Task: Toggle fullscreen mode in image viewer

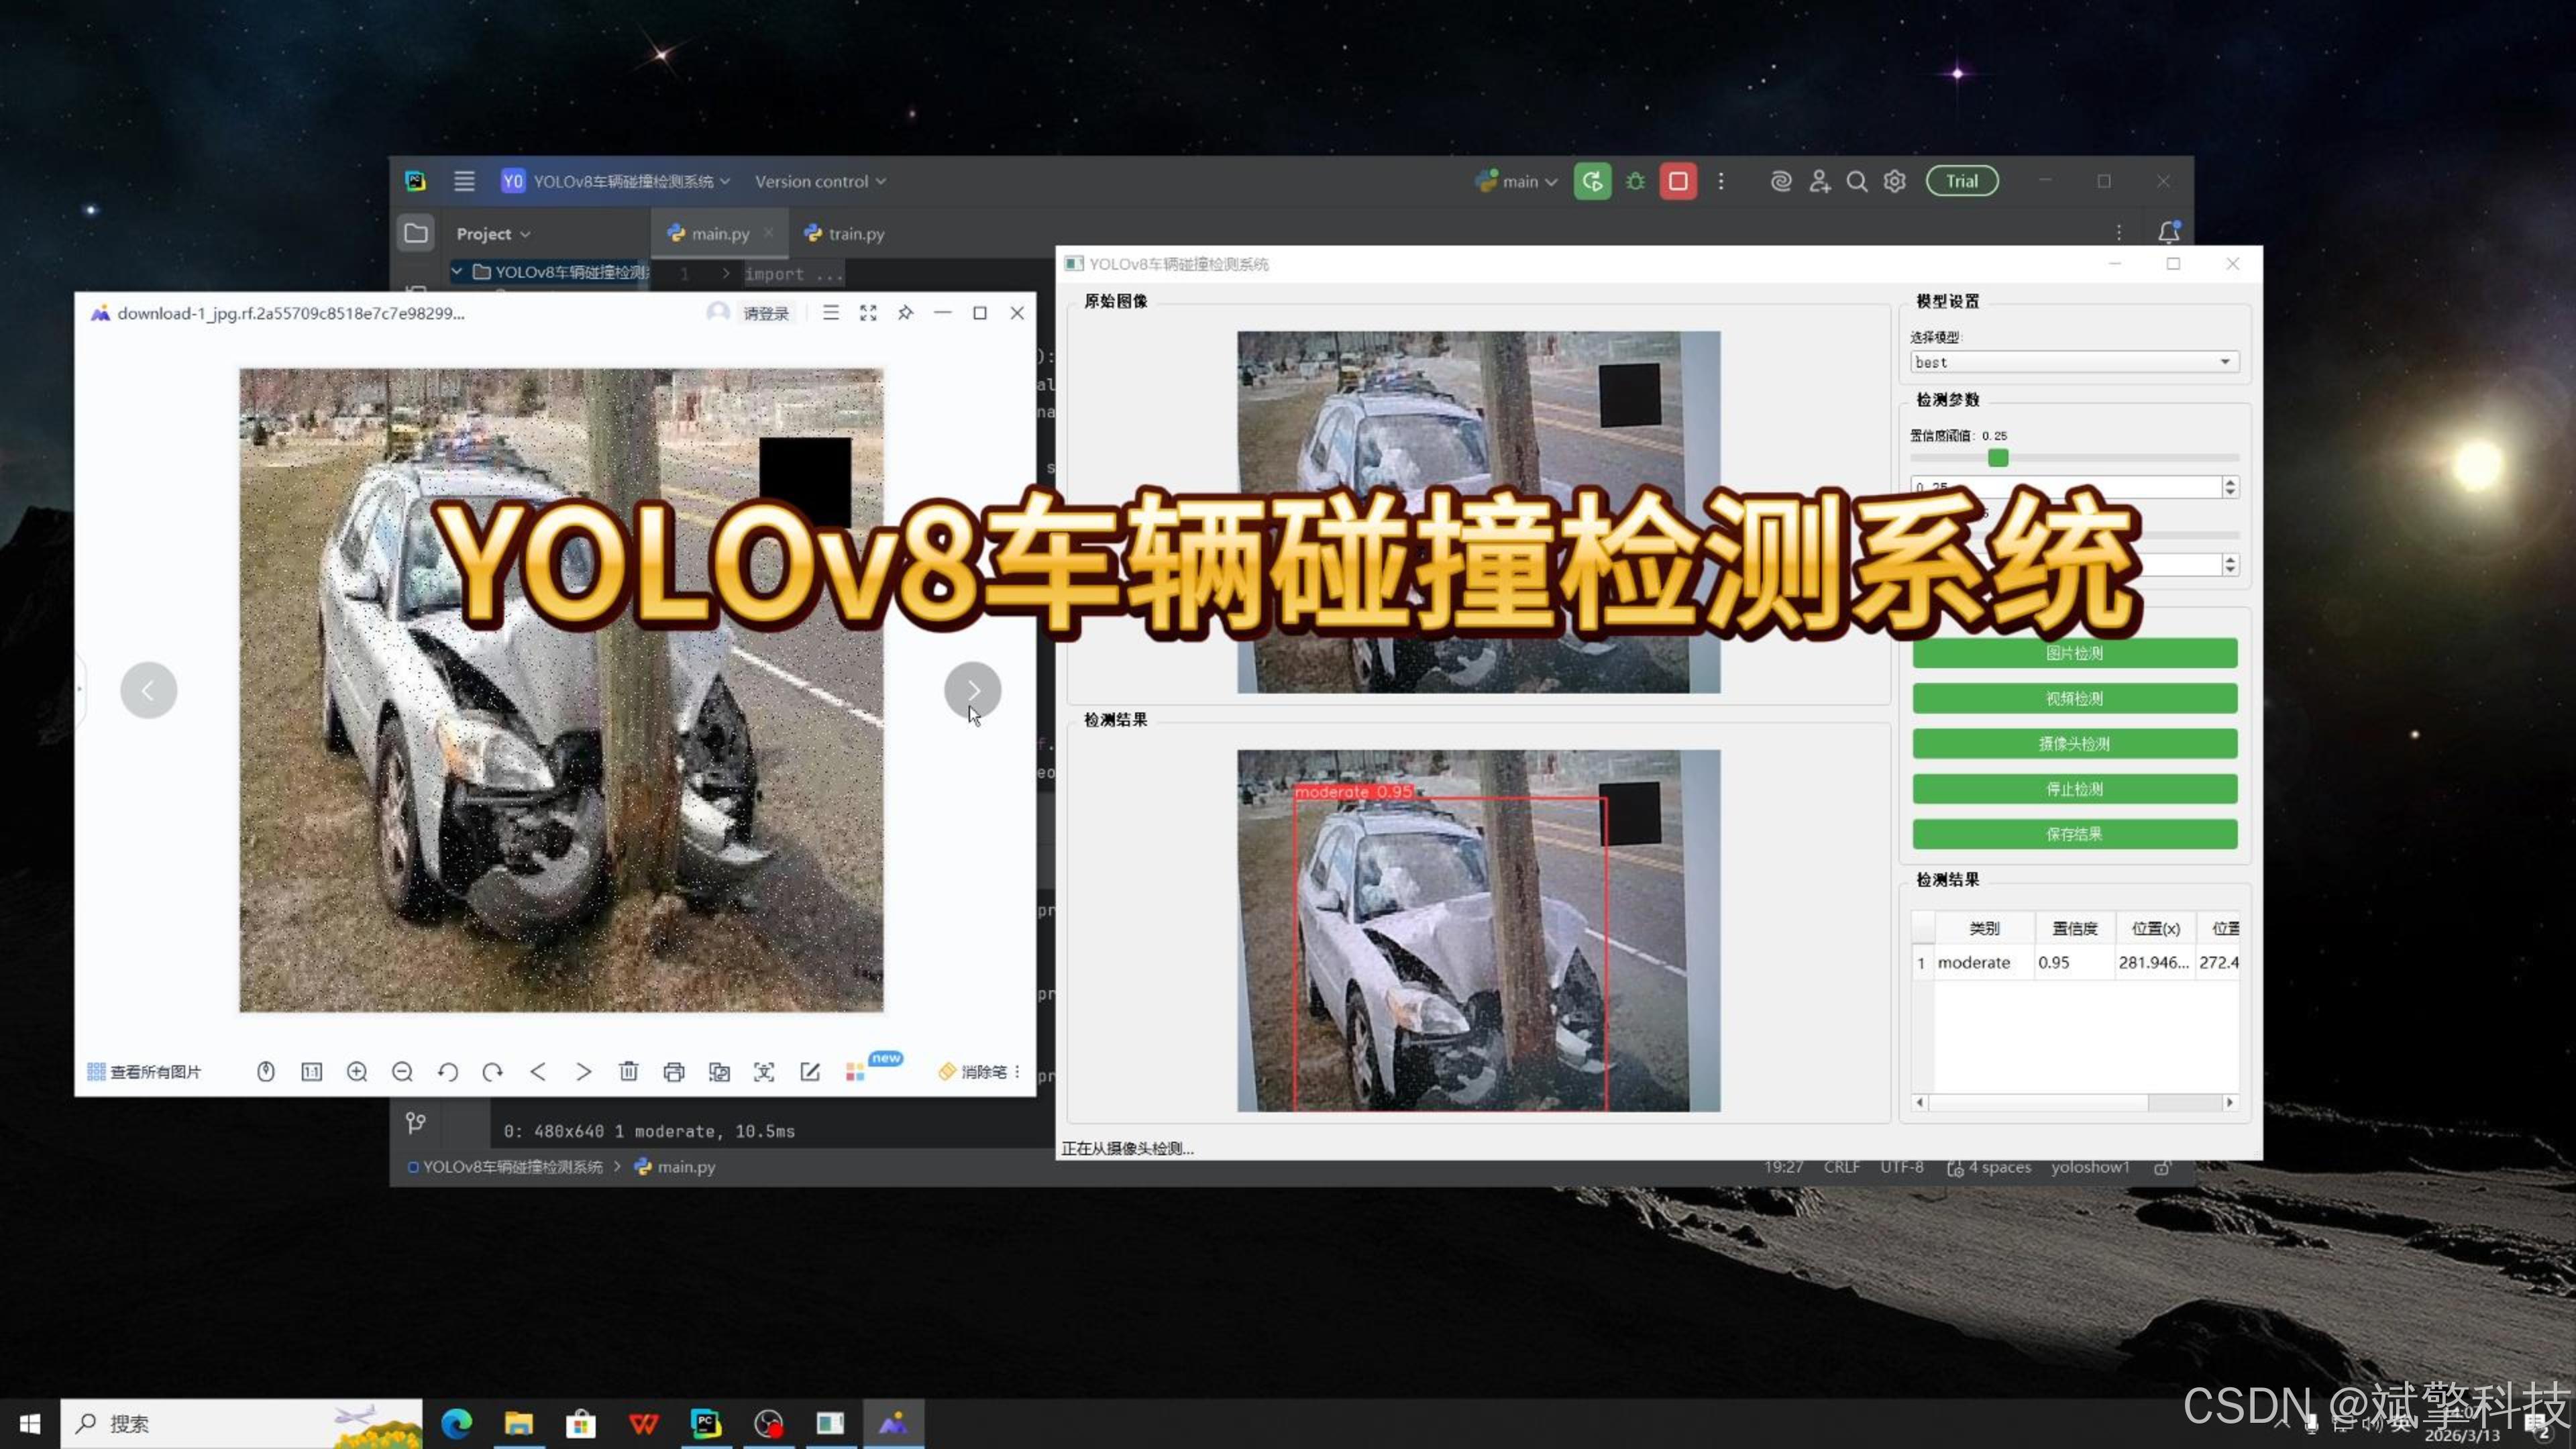Action: click(868, 313)
